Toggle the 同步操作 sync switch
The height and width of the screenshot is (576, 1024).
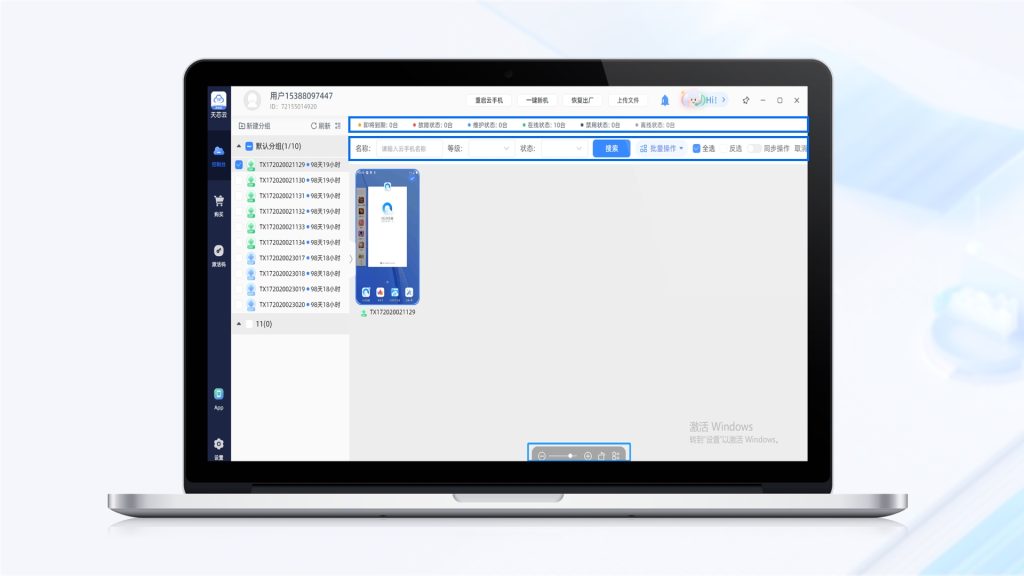click(x=753, y=148)
